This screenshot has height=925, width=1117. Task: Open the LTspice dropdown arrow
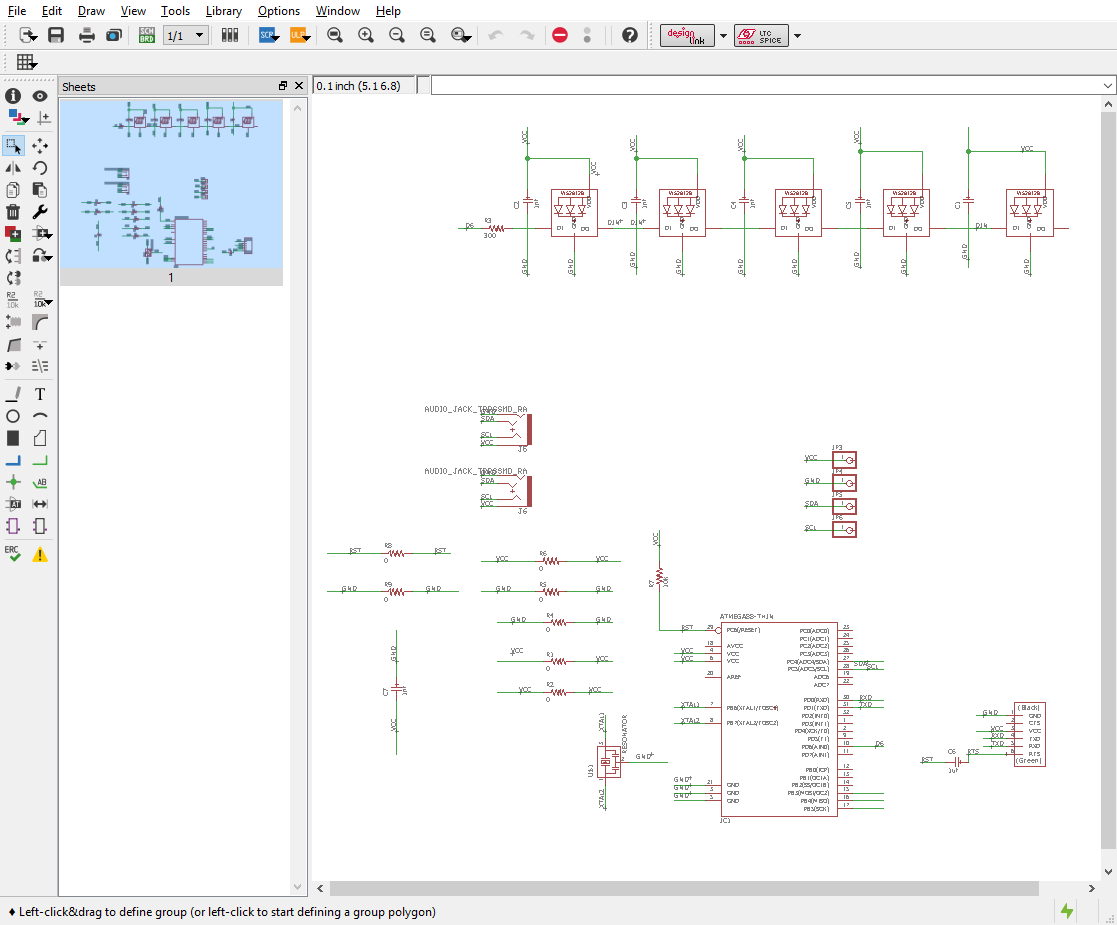point(797,35)
